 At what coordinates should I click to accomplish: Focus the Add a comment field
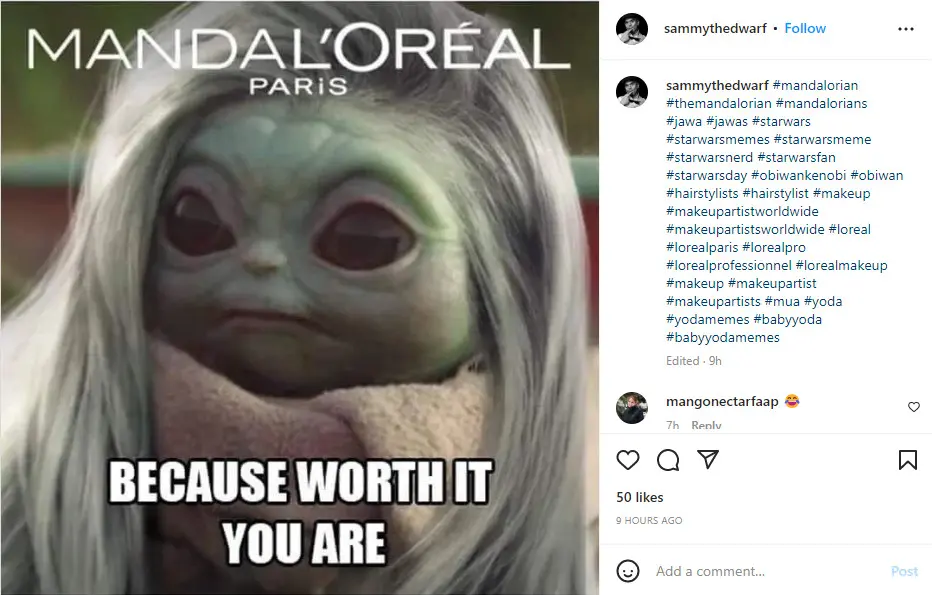(x=767, y=571)
